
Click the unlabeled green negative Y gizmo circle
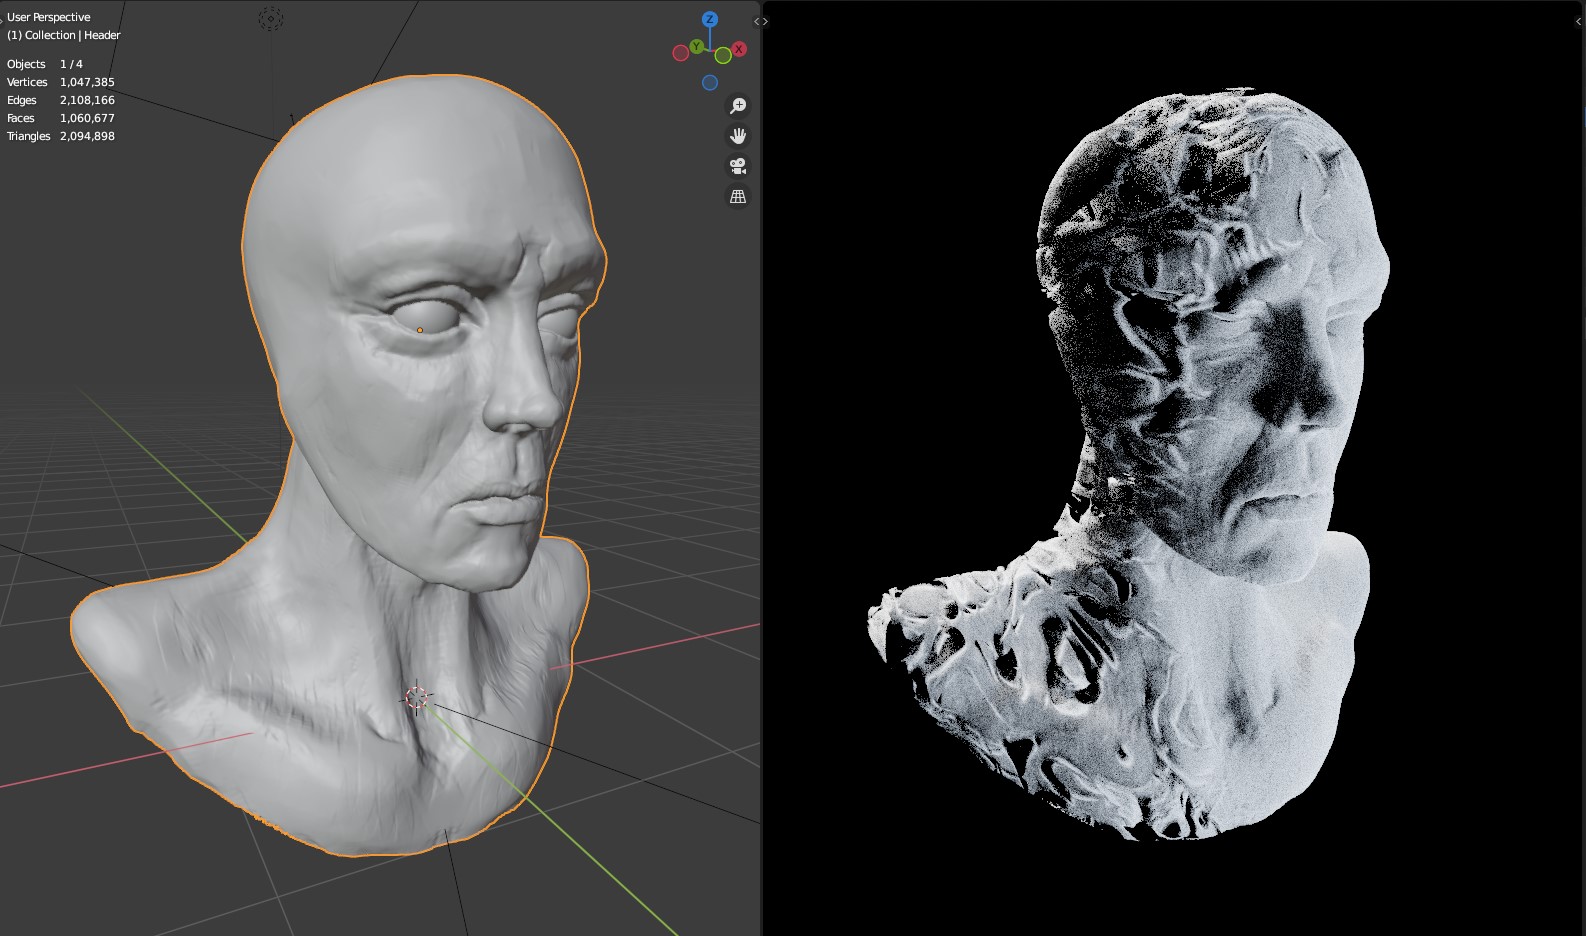(723, 56)
